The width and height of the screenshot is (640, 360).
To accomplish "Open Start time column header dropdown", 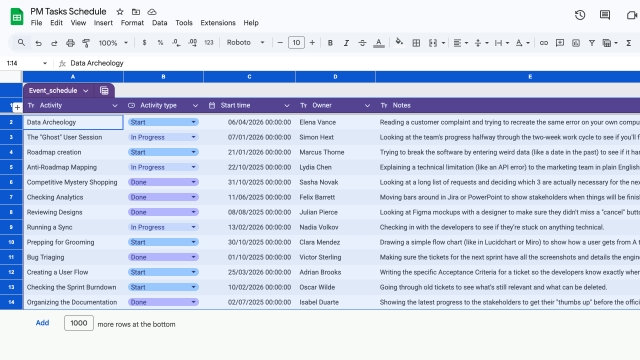I will (x=287, y=106).
